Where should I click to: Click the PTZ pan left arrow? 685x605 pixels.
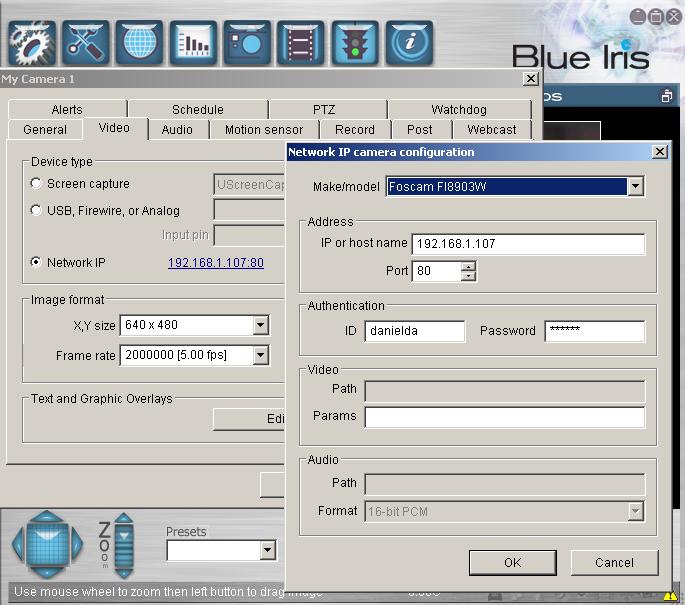pos(17,544)
